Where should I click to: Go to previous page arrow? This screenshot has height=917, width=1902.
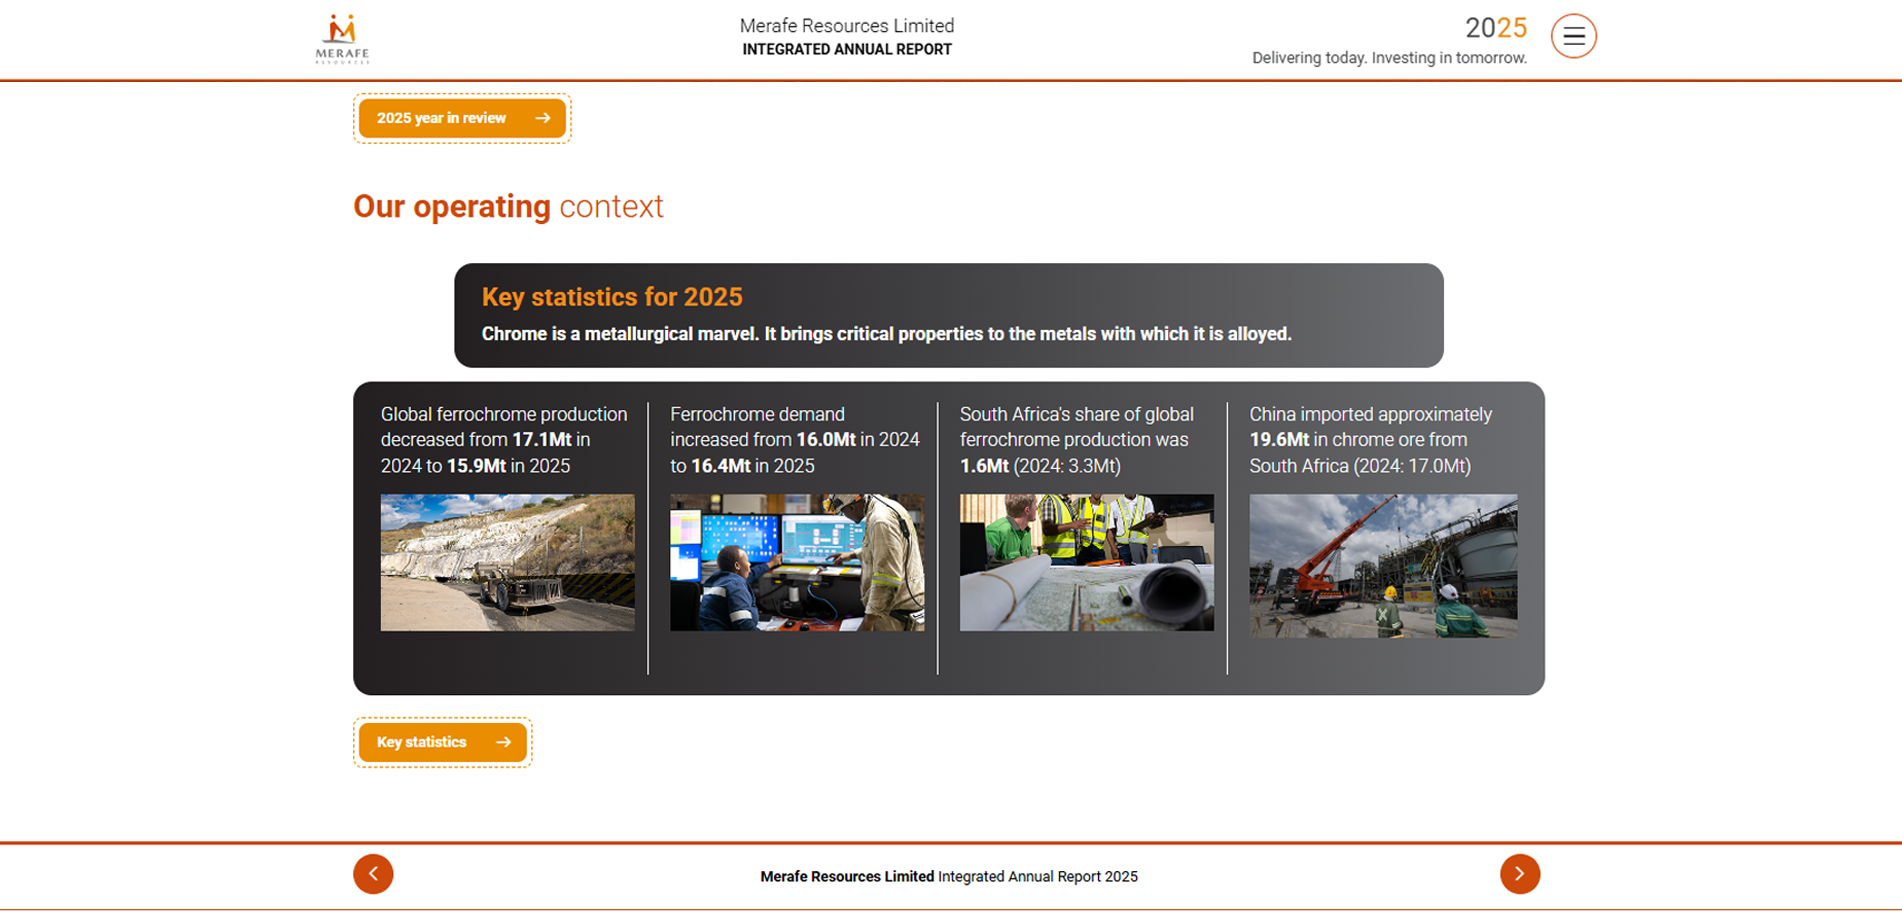click(x=373, y=874)
